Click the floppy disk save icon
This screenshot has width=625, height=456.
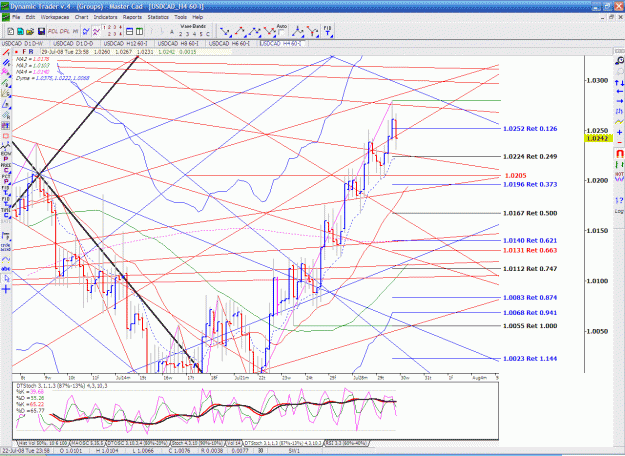click(x=41, y=31)
